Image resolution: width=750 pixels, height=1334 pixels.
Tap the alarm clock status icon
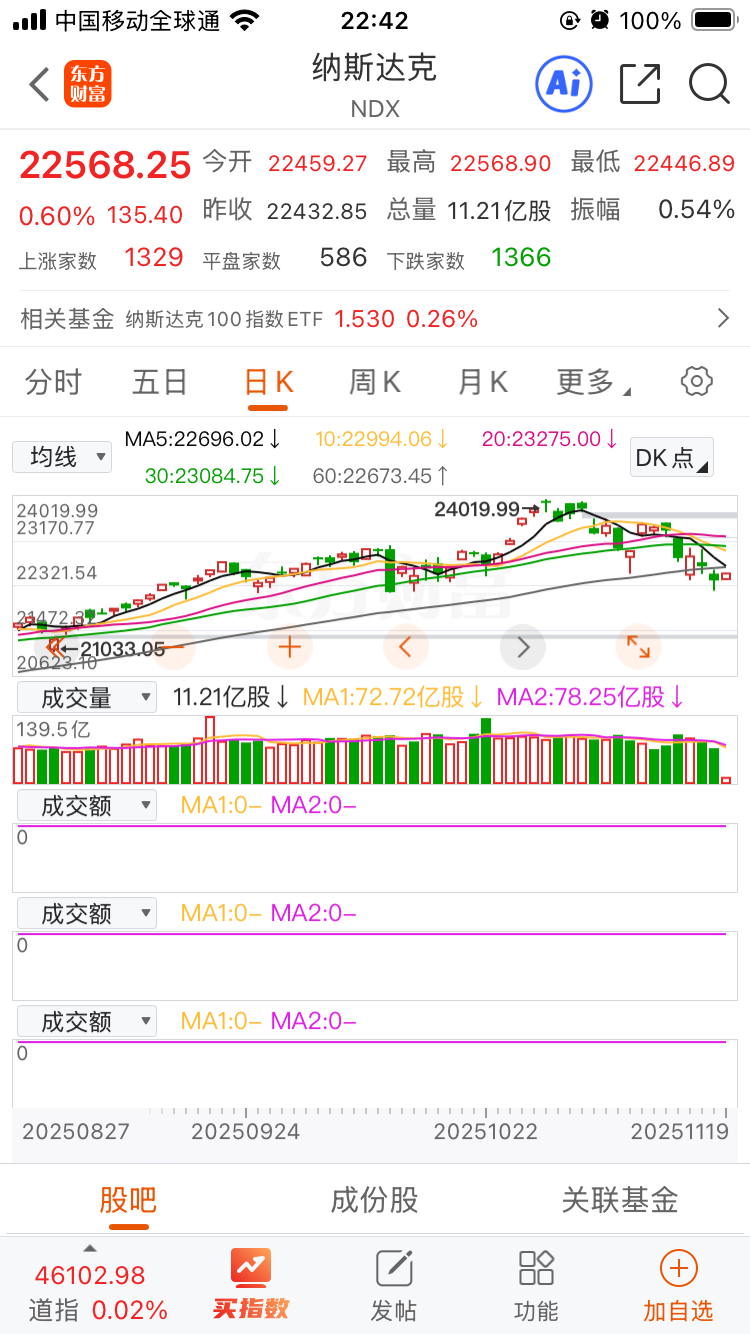pyautogui.click(x=600, y=20)
